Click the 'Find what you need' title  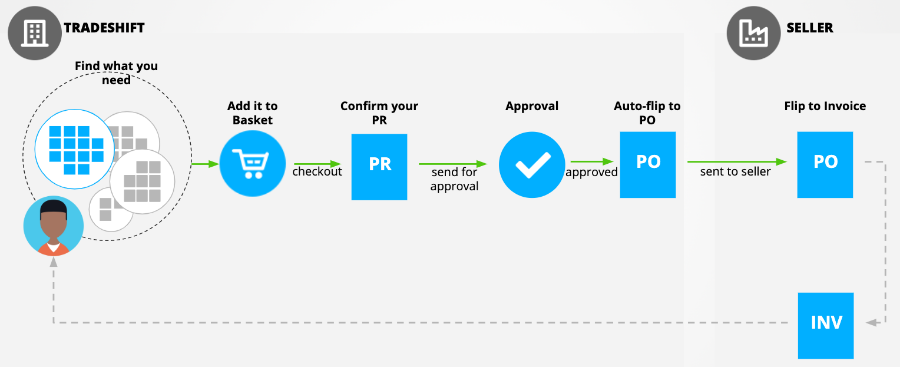pos(117,73)
